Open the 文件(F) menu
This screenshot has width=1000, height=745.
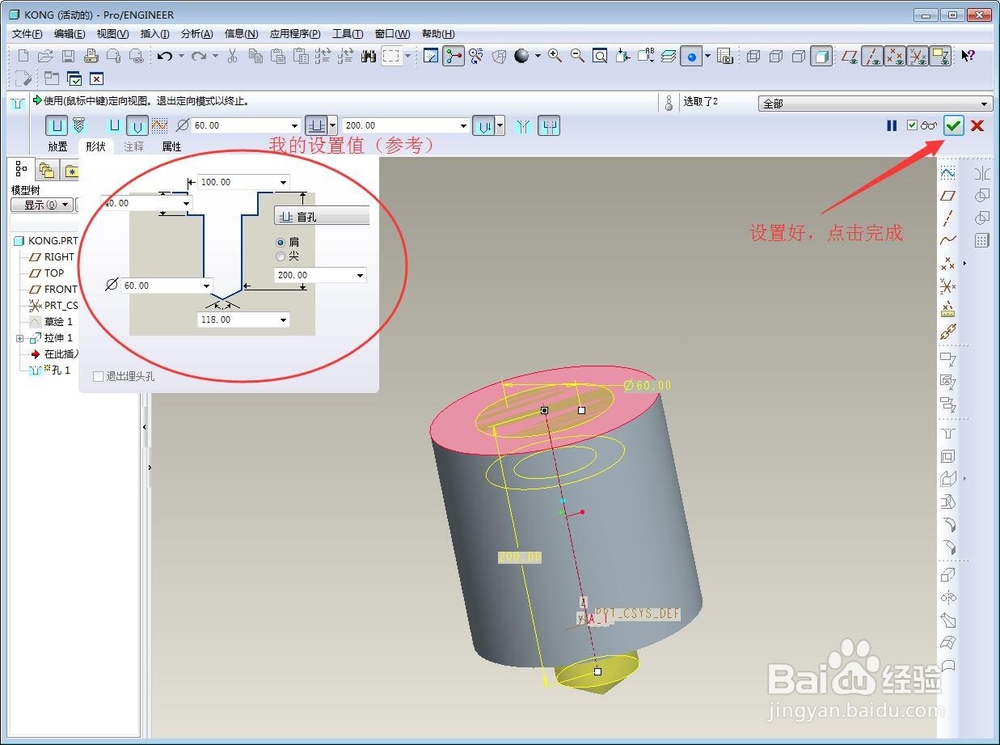pos(27,34)
